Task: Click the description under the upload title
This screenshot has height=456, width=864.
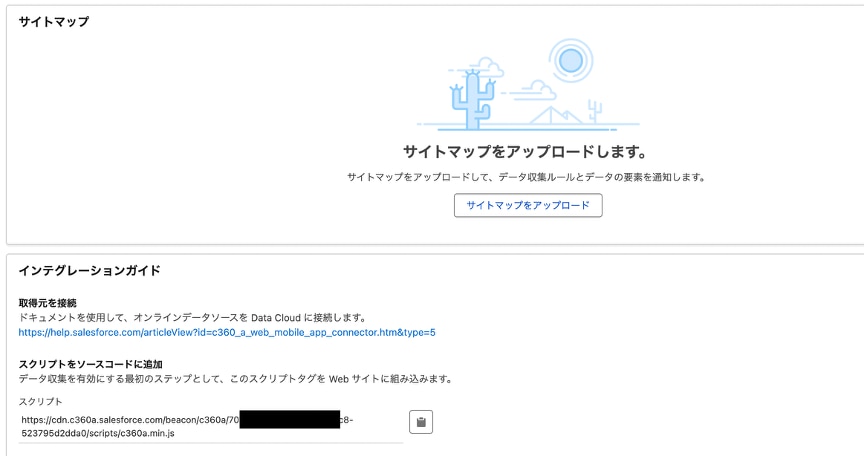Action: click(x=527, y=177)
